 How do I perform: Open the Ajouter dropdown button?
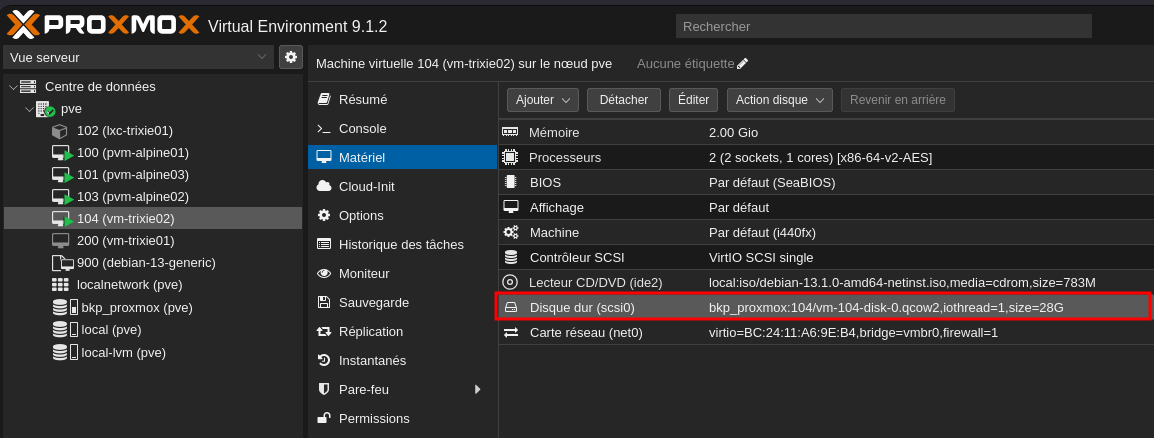(543, 100)
